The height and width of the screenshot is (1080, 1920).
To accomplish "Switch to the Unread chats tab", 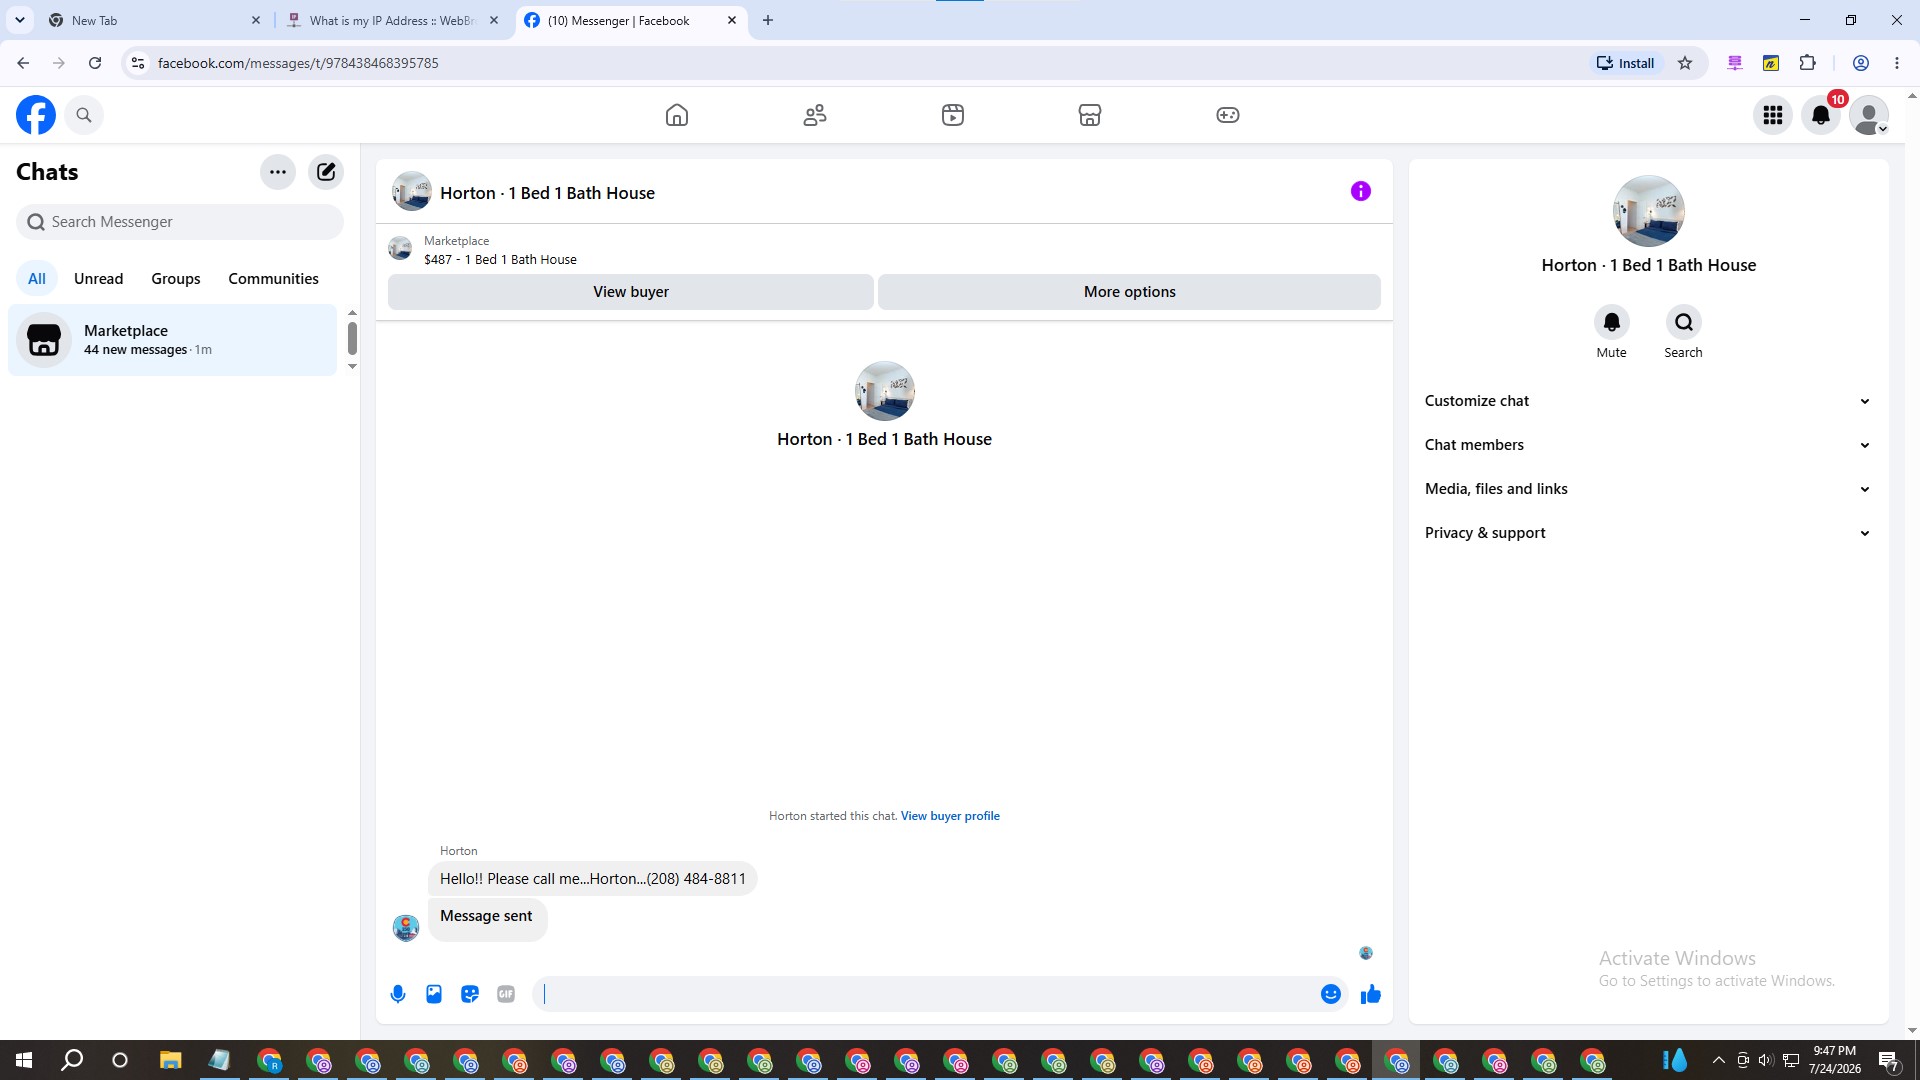I will click(98, 279).
